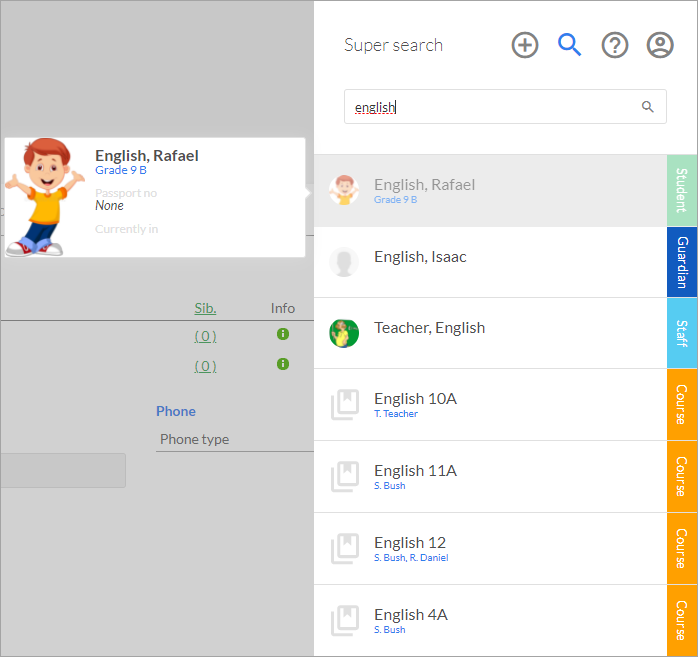Click the second ( 0 ) sibling link

tap(205, 366)
